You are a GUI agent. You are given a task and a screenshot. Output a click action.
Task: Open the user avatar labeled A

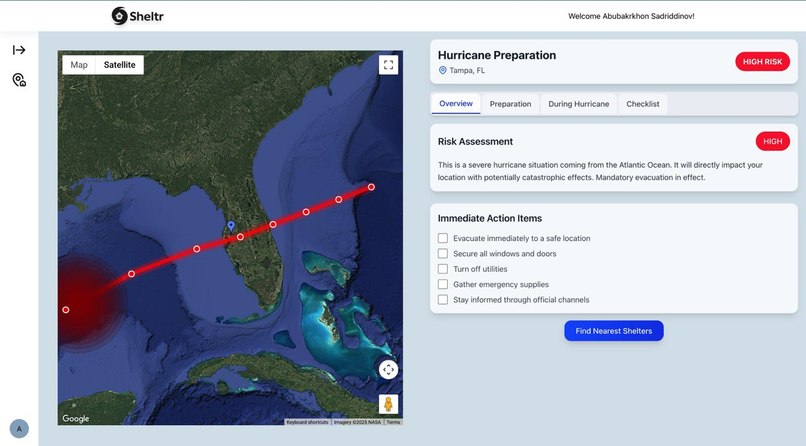coord(19,429)
